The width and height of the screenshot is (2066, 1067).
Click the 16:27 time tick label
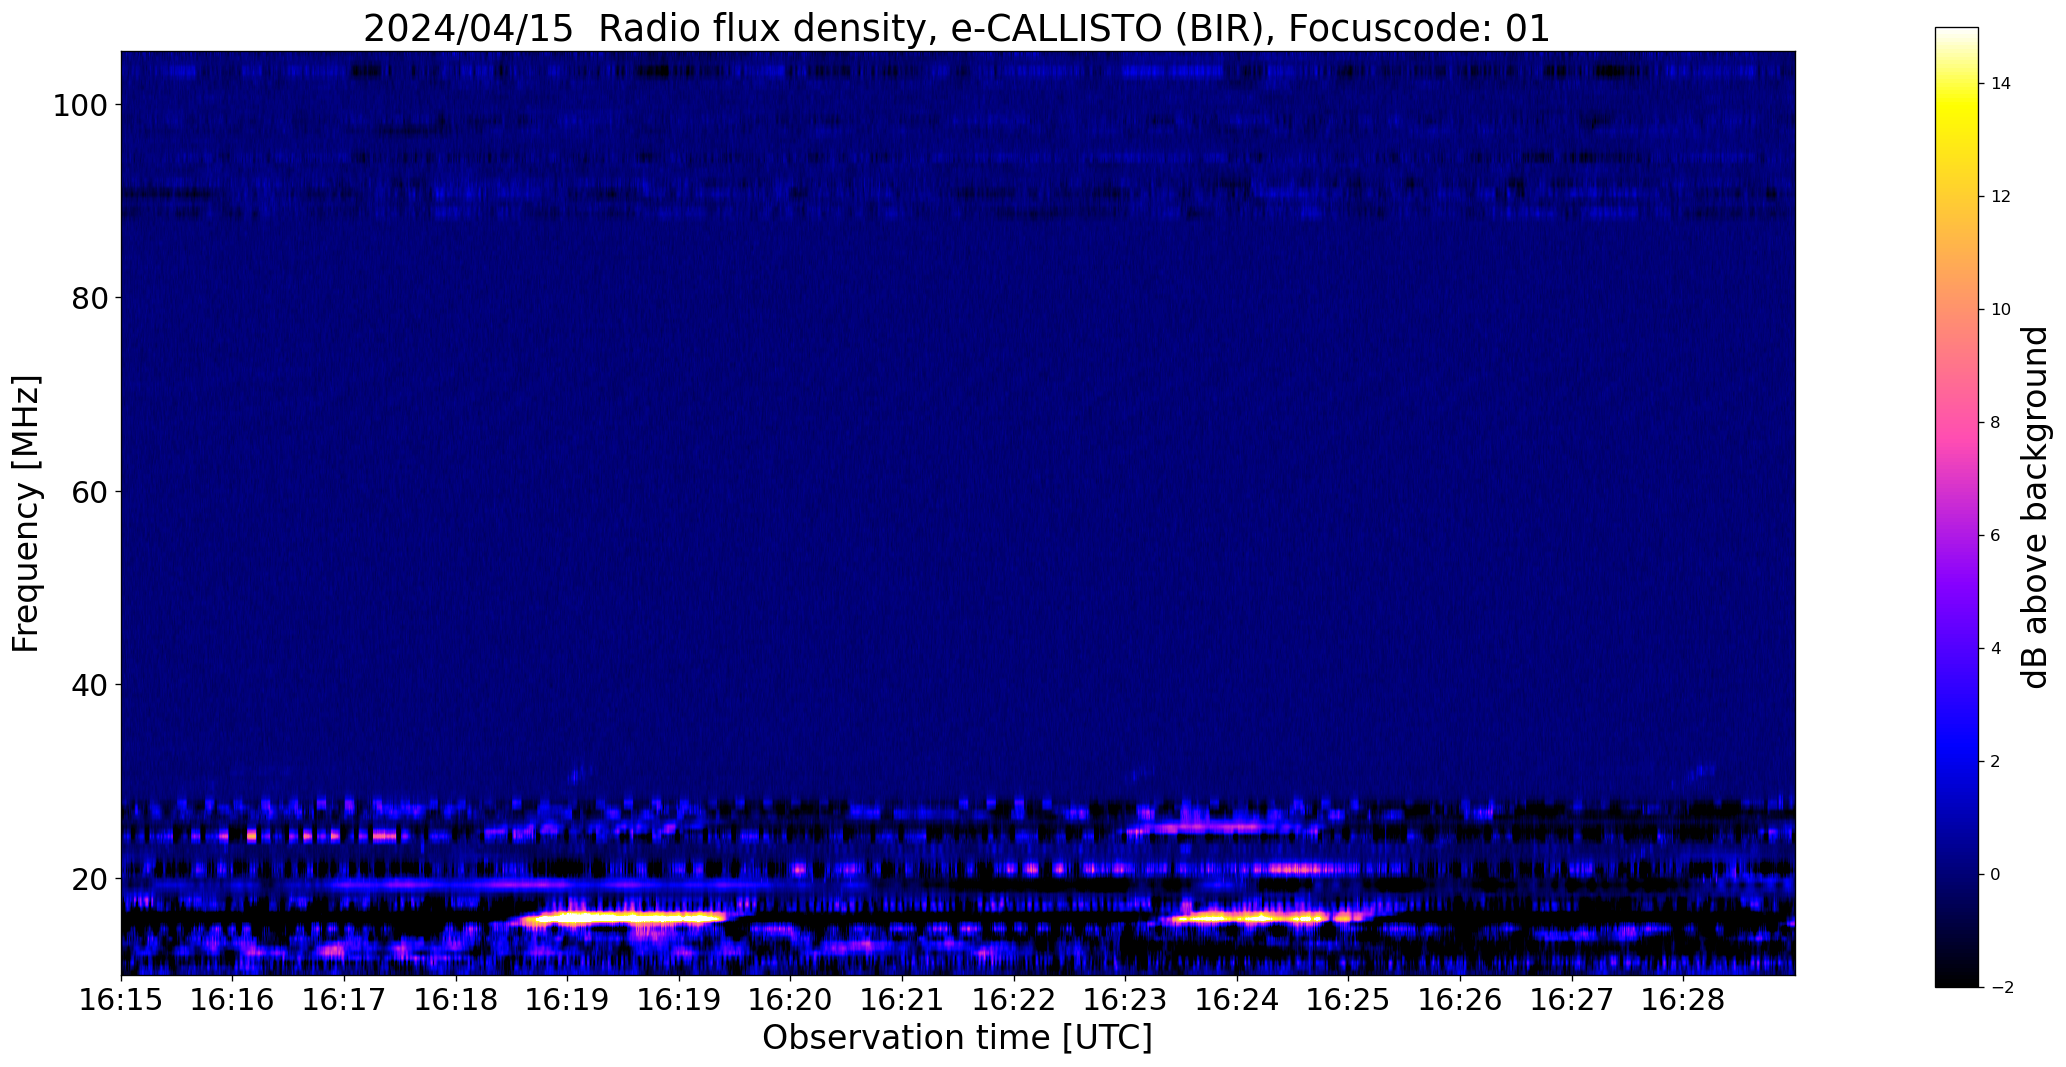coord(1571,1000)
